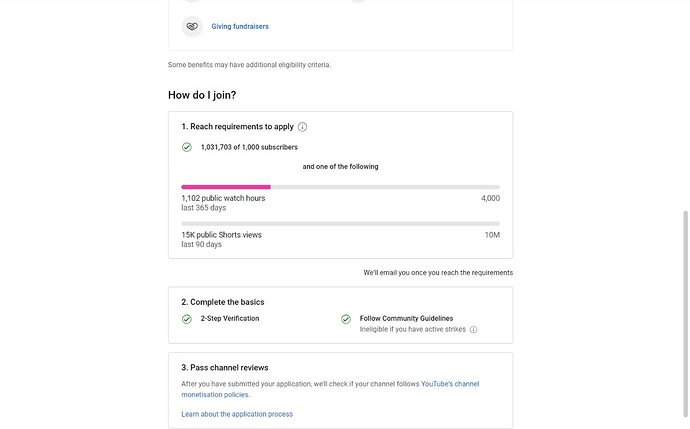
Task: Click the page's vertical scrollbar thumb
Action: click(x=686, y=314)
